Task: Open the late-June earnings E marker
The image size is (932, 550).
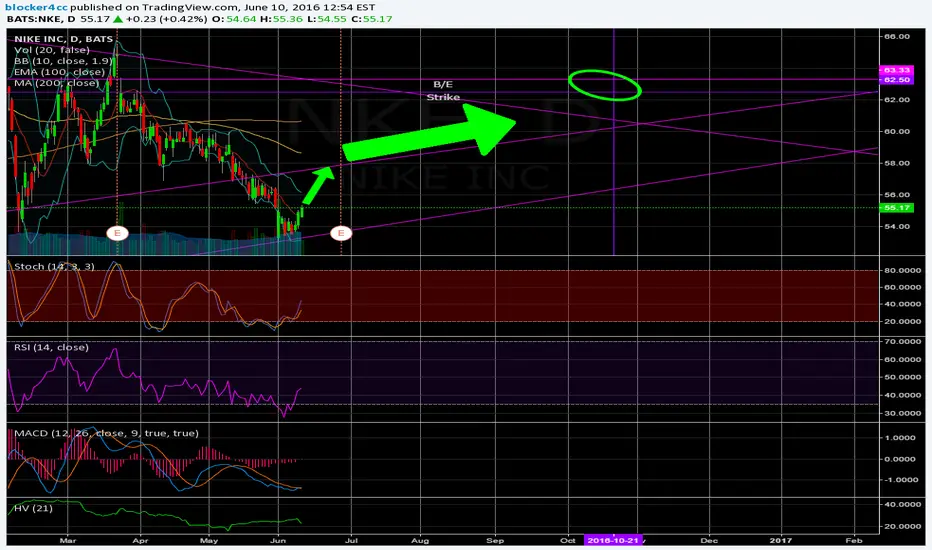Action: [341, 232]
